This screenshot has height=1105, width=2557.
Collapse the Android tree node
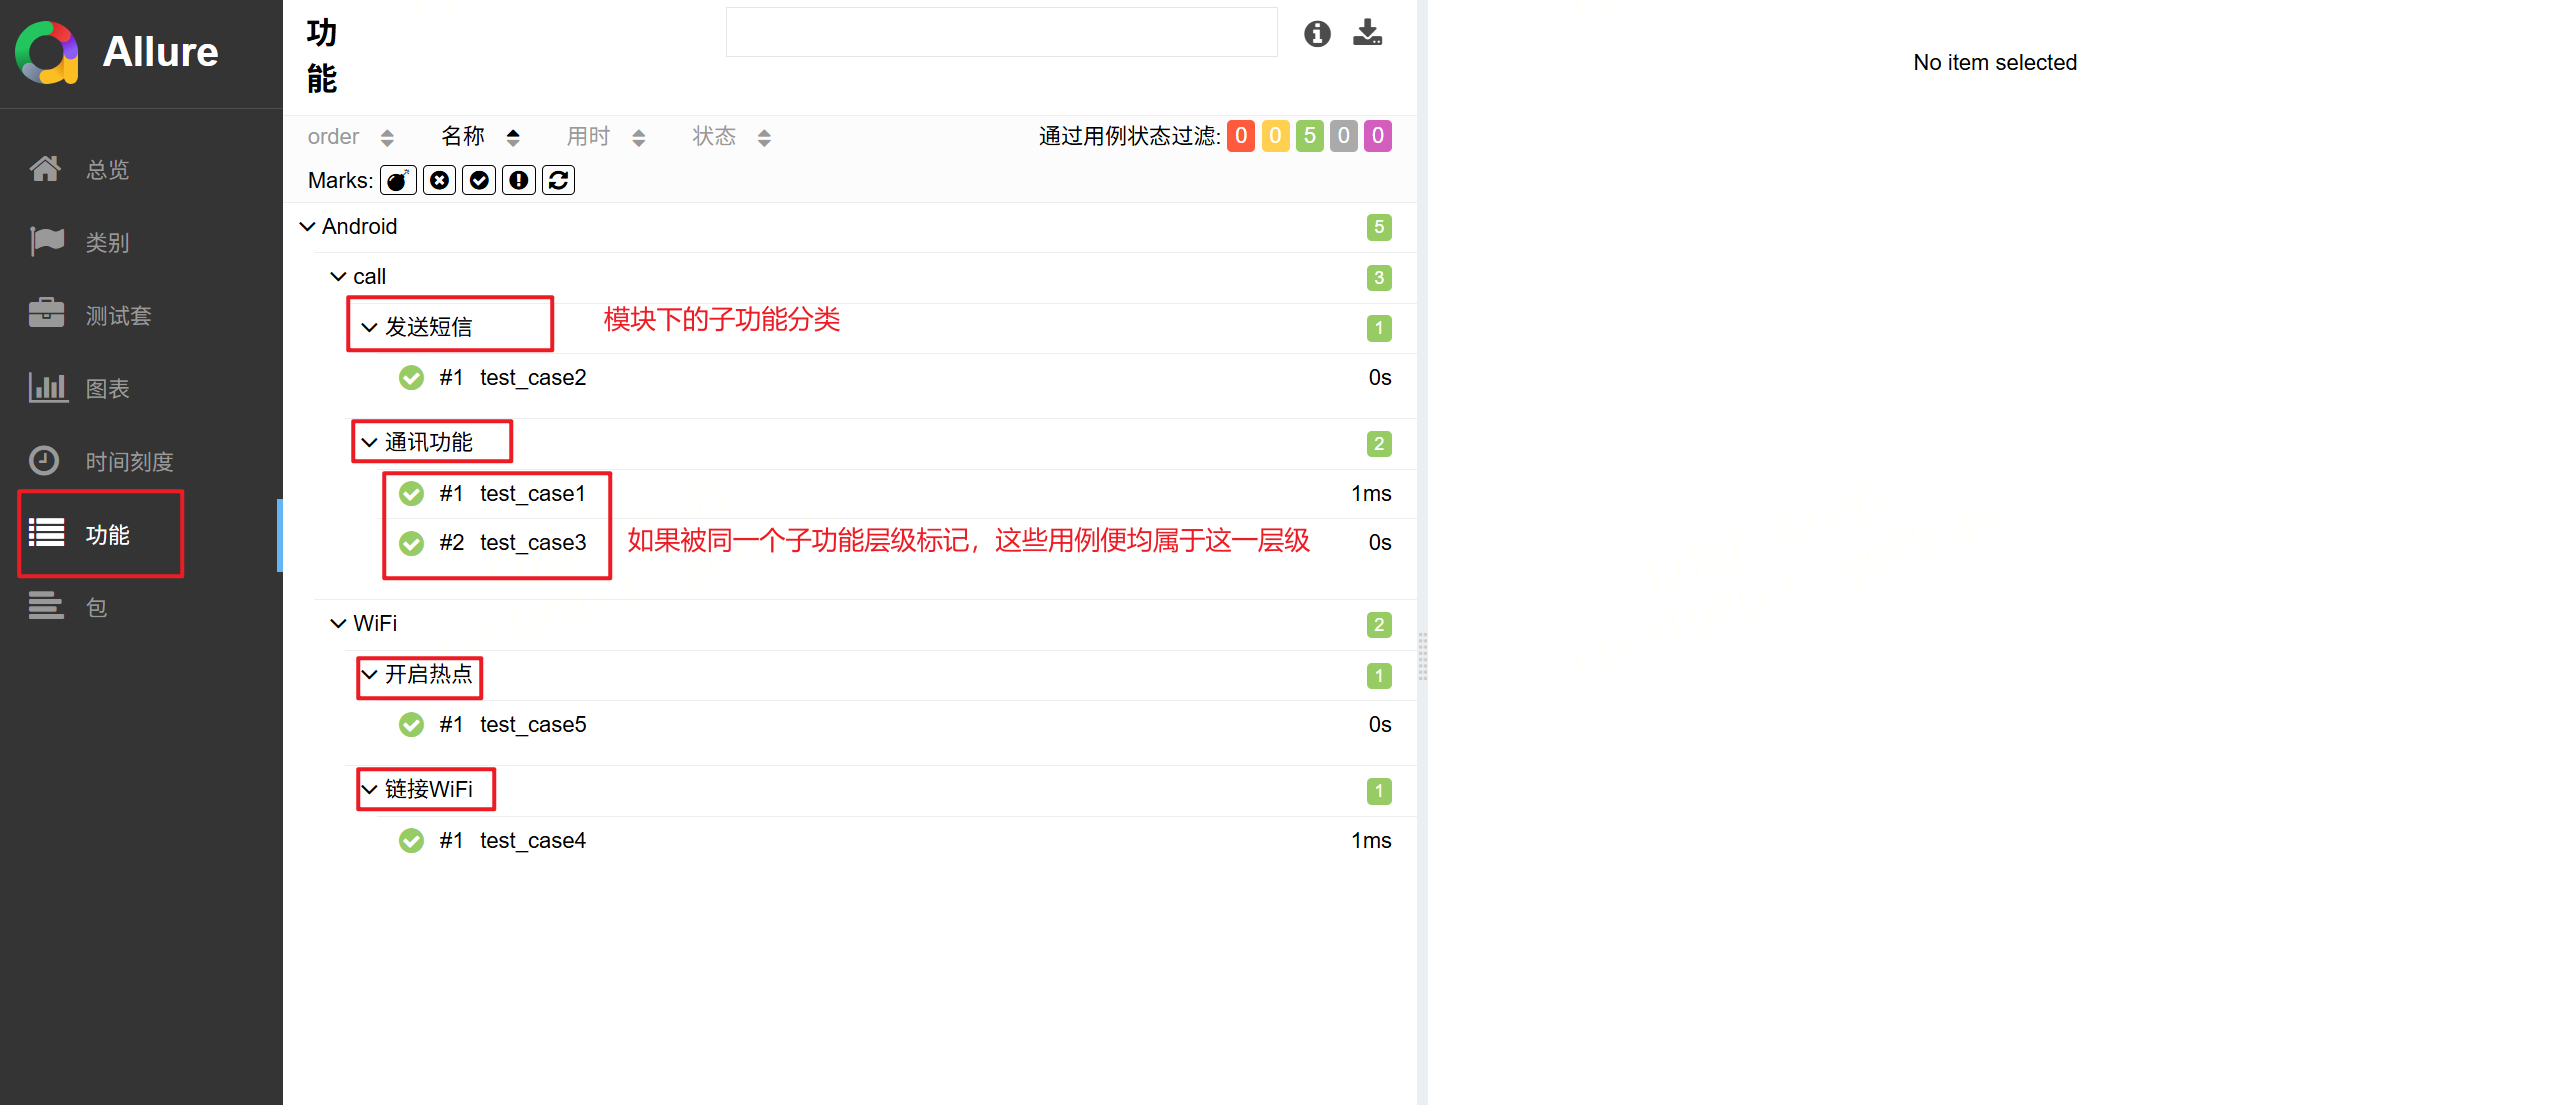tap(308, 227)
